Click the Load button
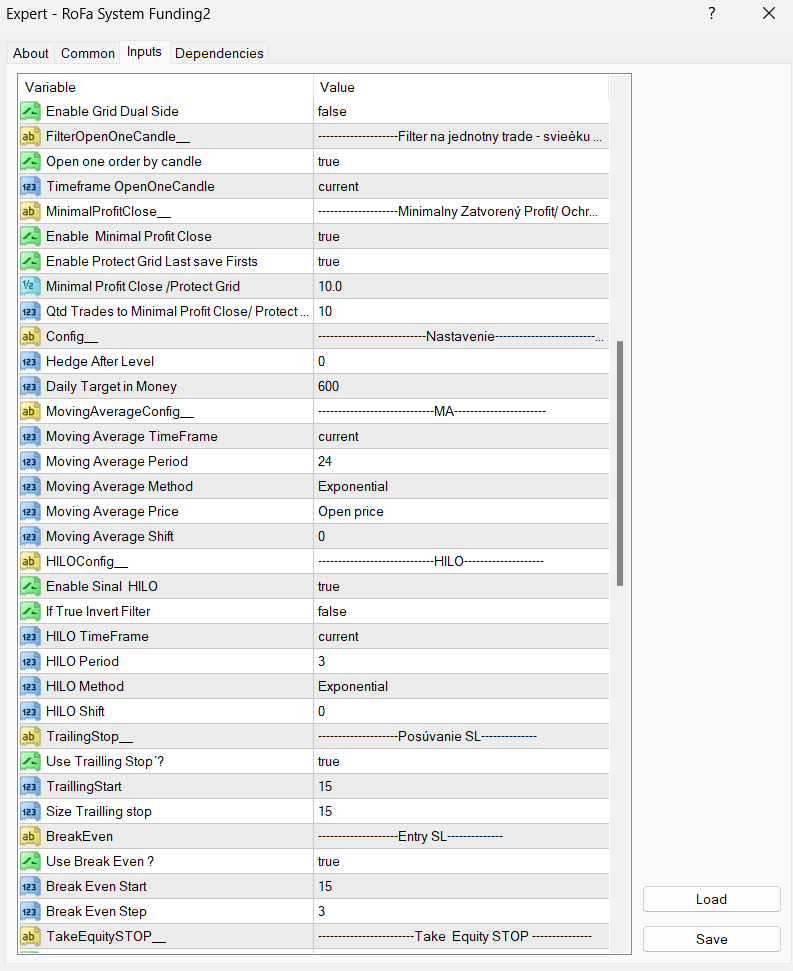793x971 pixels. coord(711,899)
